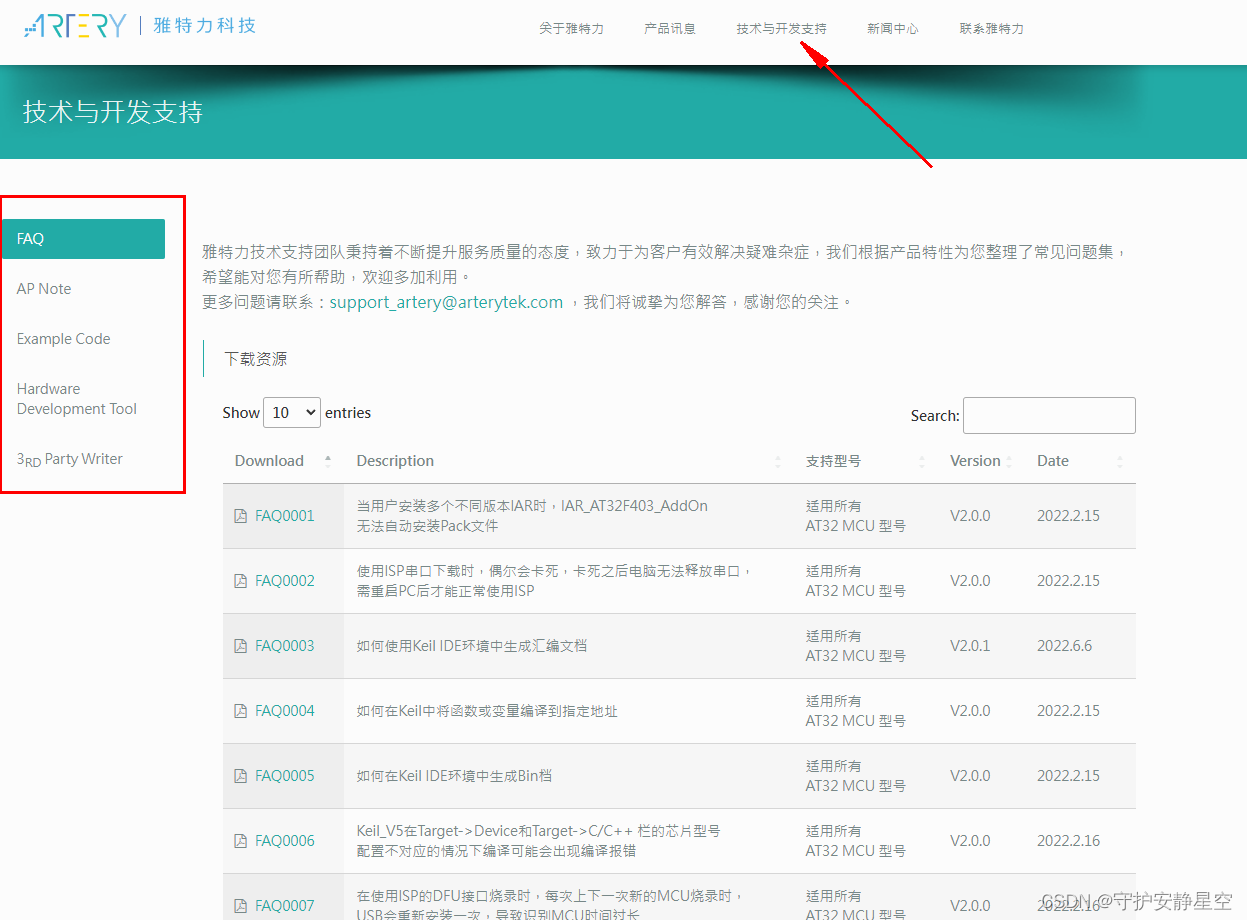Sort table by Download column arrows
Screen dimensions: 1247x920
(x=328, y=461)
